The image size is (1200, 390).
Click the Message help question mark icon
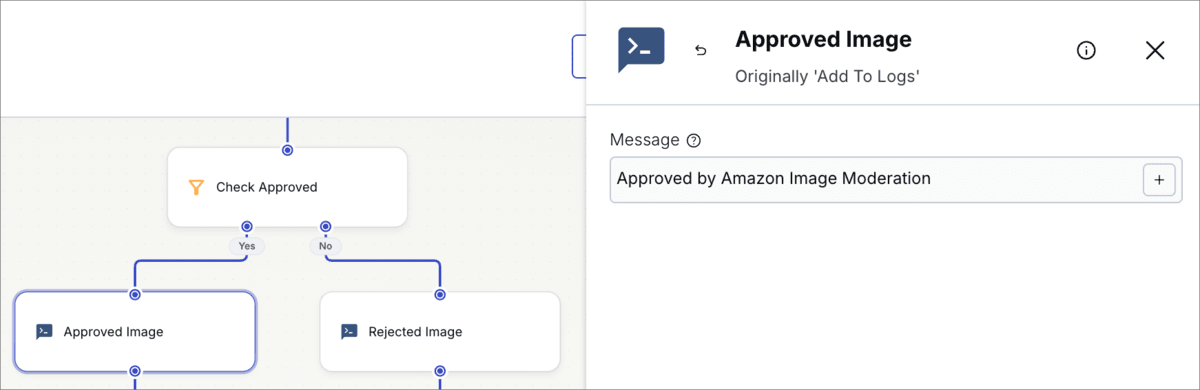tap(694, 141)
